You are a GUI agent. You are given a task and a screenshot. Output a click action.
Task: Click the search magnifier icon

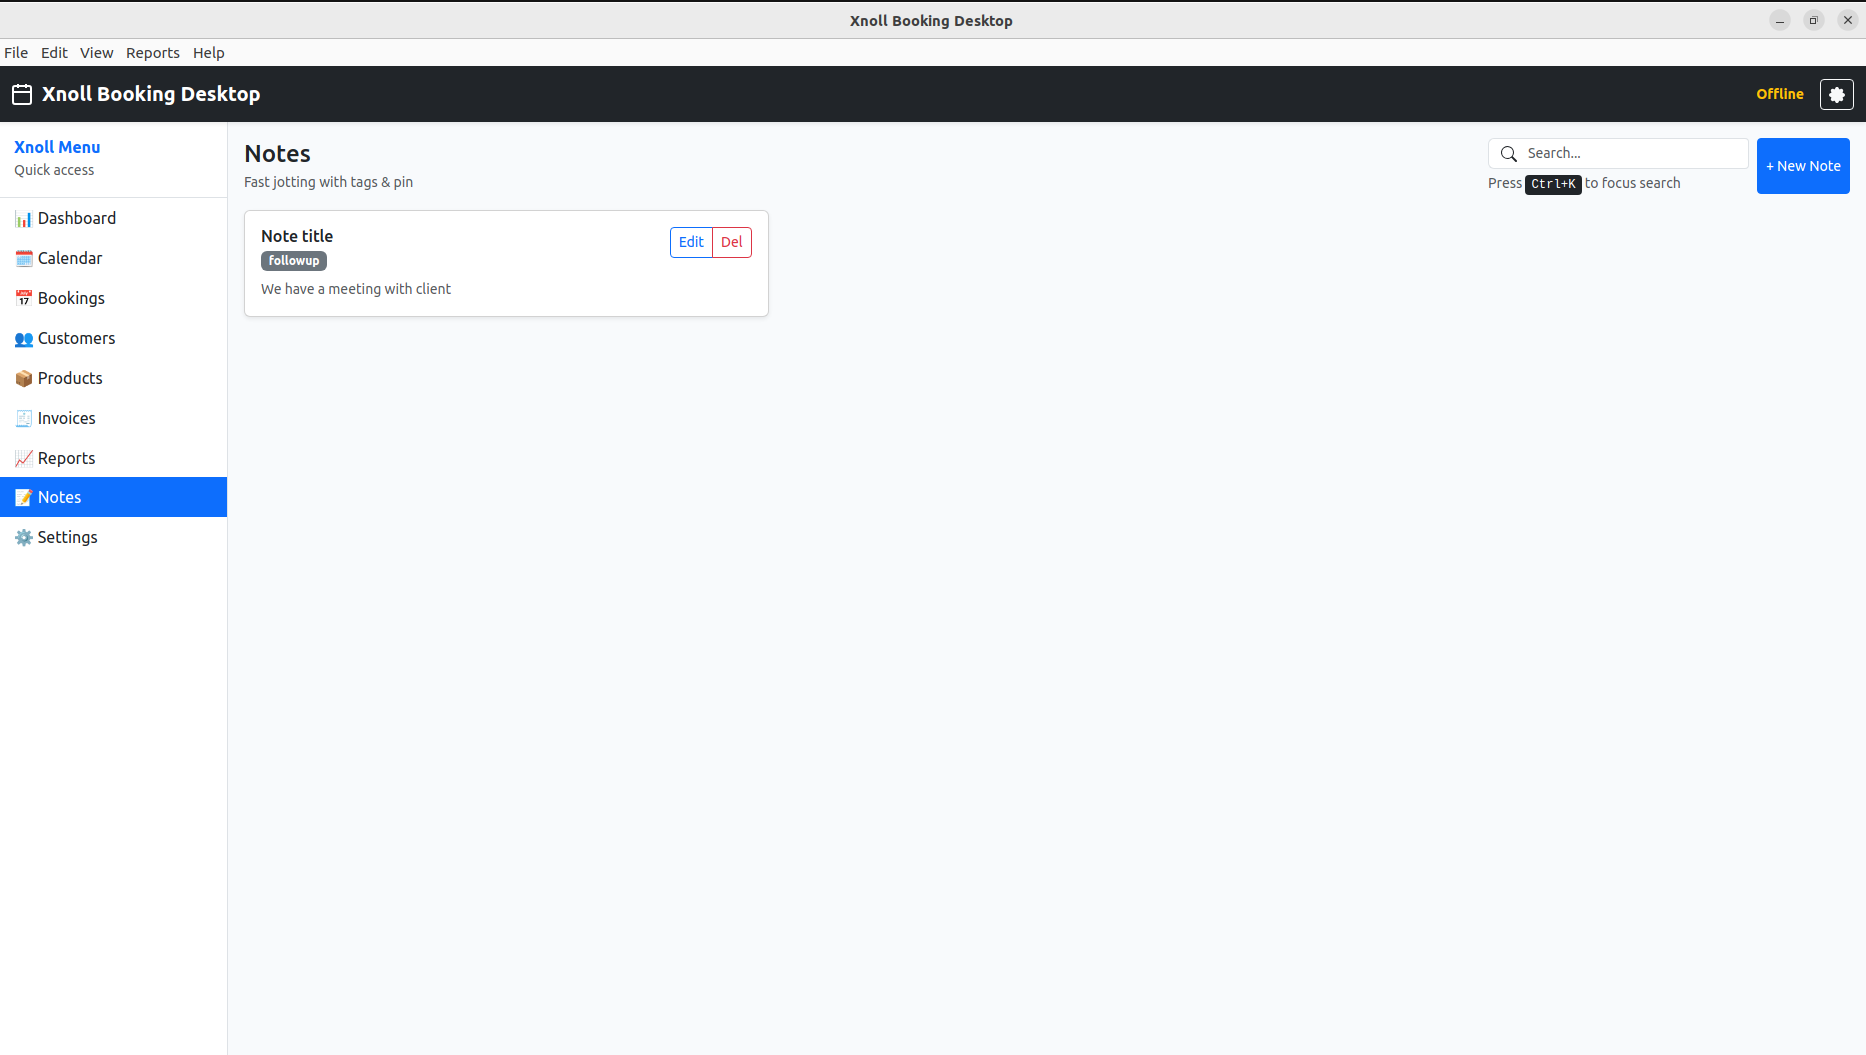click(1509, 153)
